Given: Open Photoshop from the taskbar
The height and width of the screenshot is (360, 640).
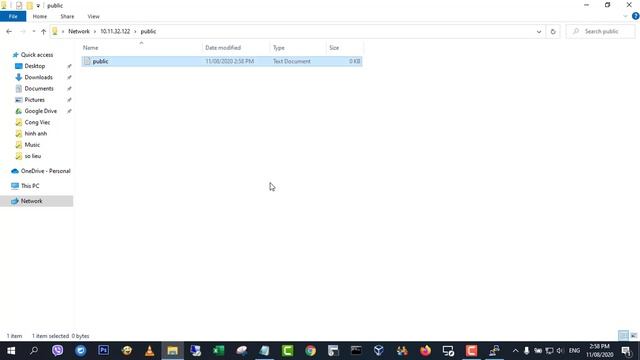Looking at the screenshot, I should (x=103, y=351).
